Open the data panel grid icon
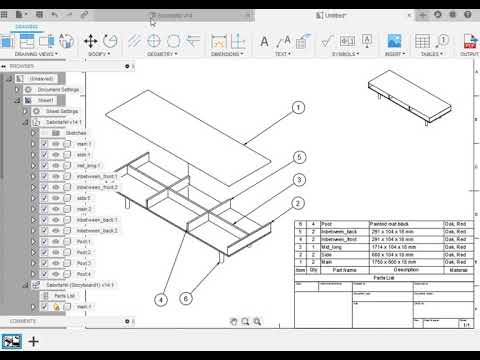The image size is (480, 360). tap(4, 14)
